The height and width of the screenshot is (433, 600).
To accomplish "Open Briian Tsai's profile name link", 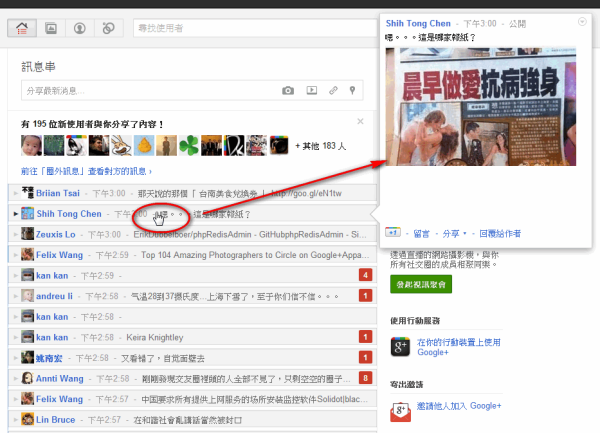I will (x=58, y=193).
